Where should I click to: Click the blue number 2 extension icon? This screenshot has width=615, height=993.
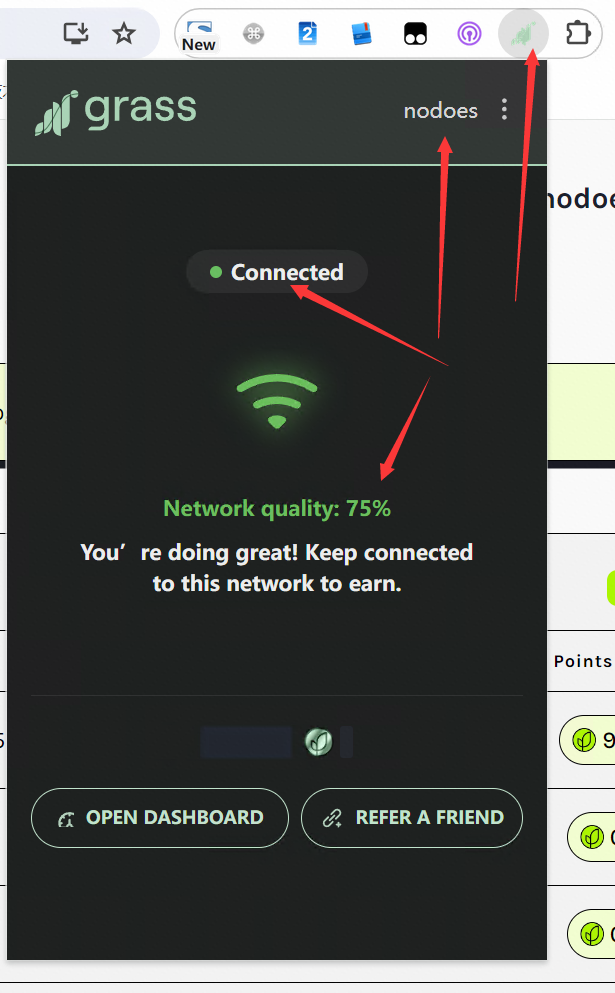(x=307, y=33)
